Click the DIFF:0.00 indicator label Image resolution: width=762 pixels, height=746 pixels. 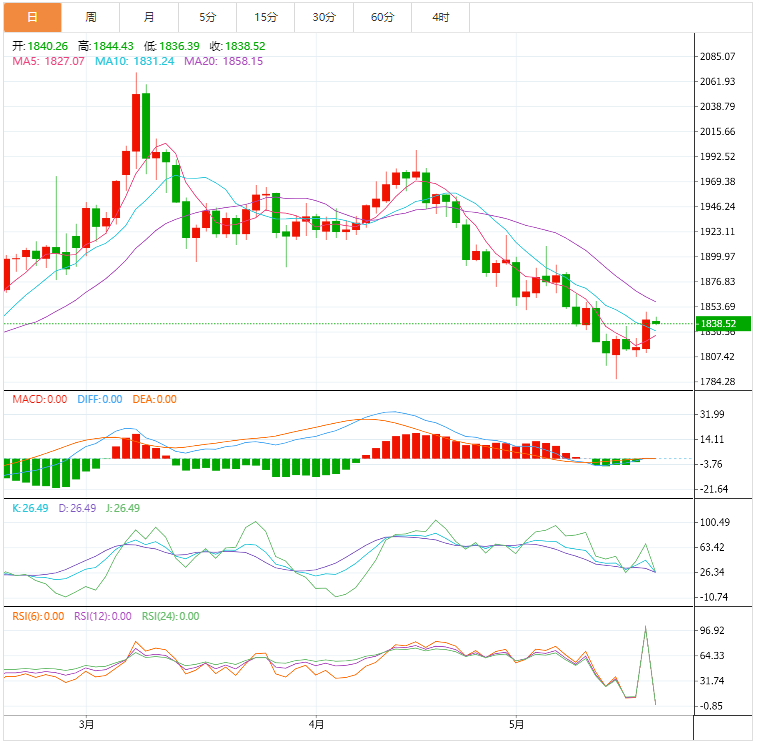coord(100,399)
